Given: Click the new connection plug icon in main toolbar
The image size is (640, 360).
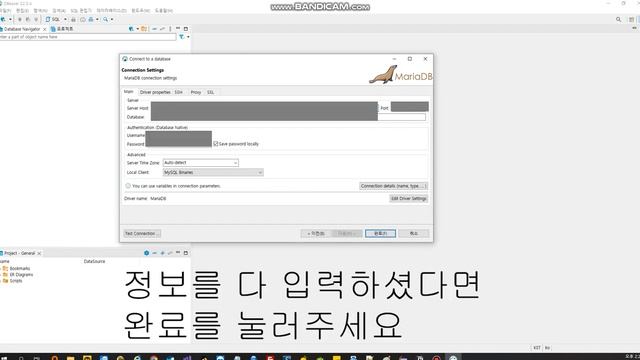Looking at the screenshot, I should pyautogui.click(x=3, y=19).
